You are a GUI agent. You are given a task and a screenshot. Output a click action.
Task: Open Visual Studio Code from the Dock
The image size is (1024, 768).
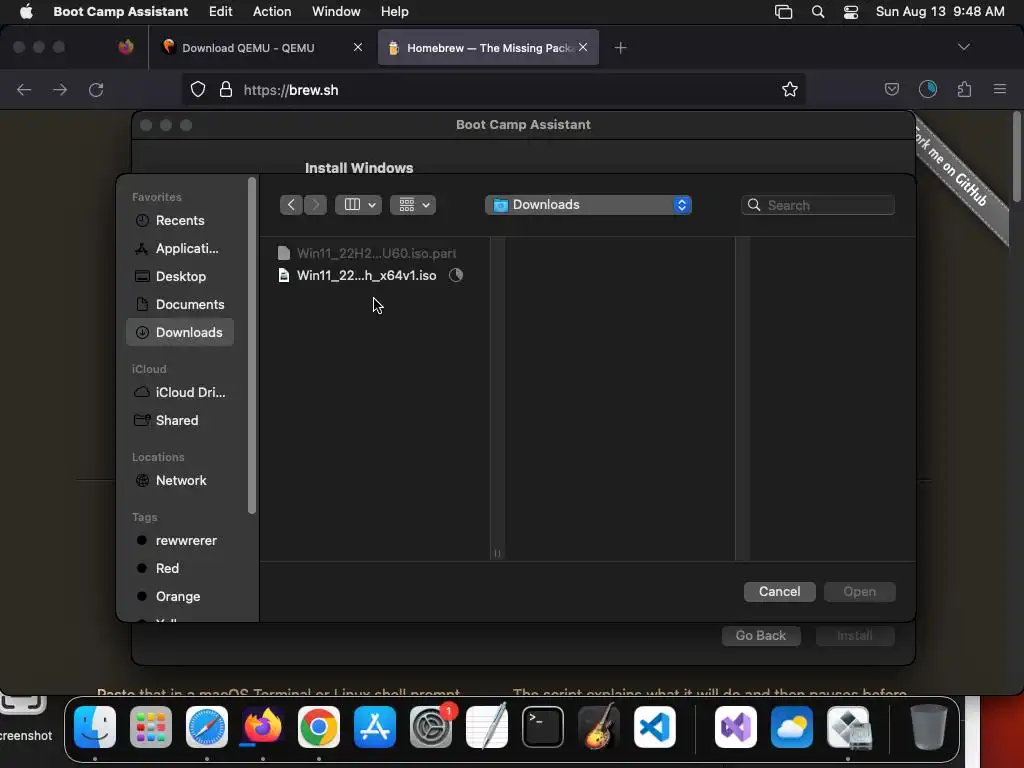[654, 727]
